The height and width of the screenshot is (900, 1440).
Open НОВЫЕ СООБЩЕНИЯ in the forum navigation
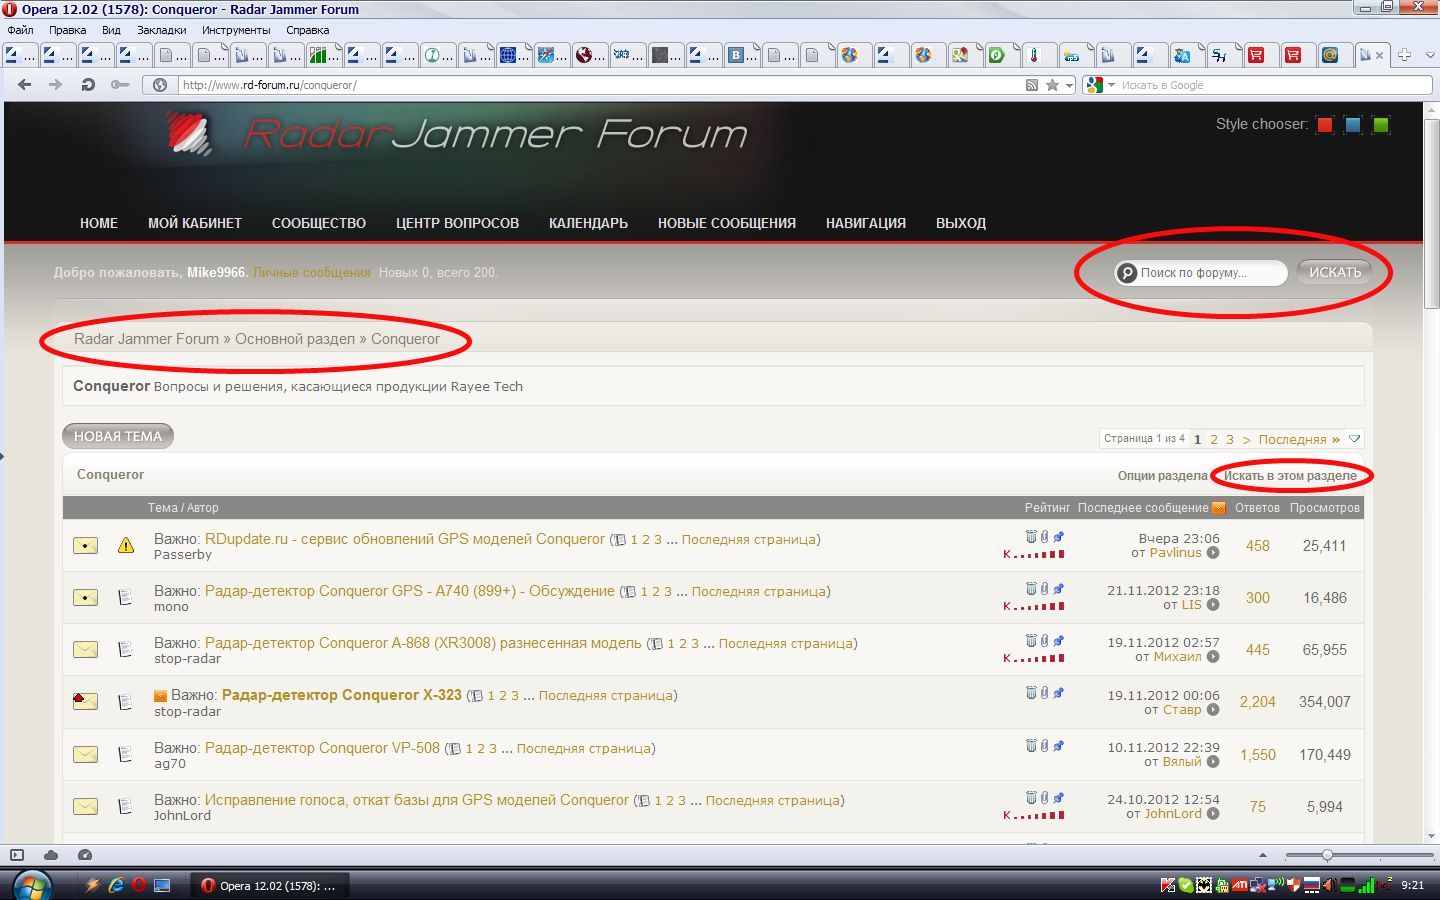point(727,223)
